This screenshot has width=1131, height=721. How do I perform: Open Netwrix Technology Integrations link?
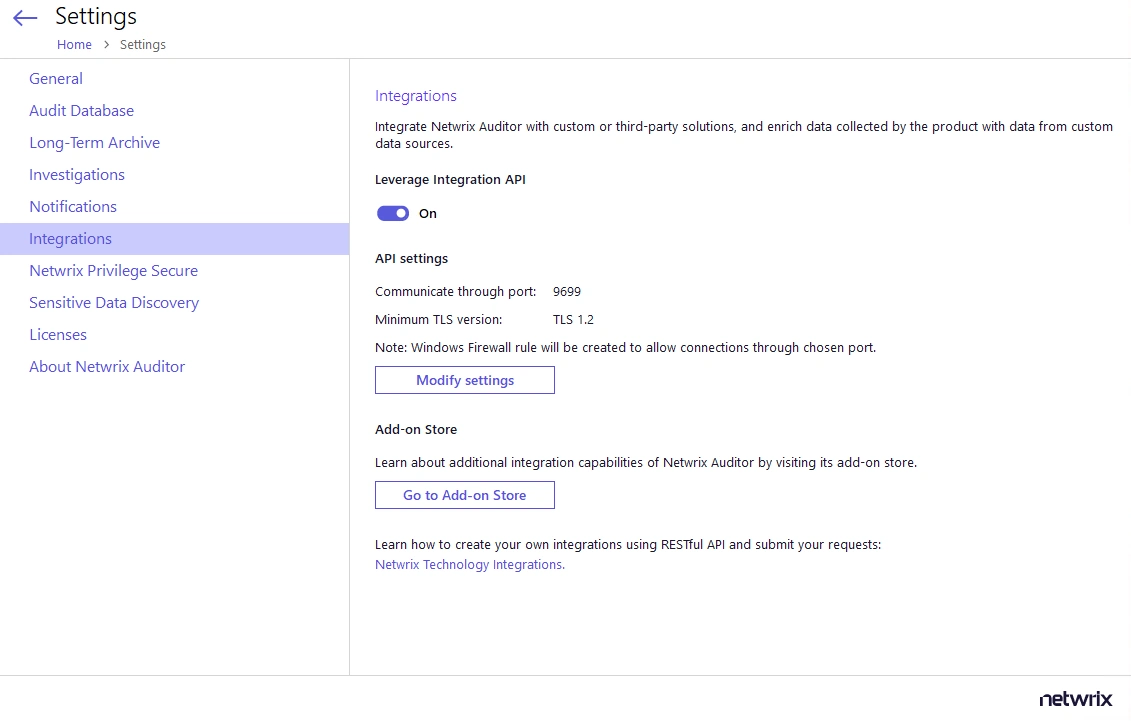click(470, 565)
